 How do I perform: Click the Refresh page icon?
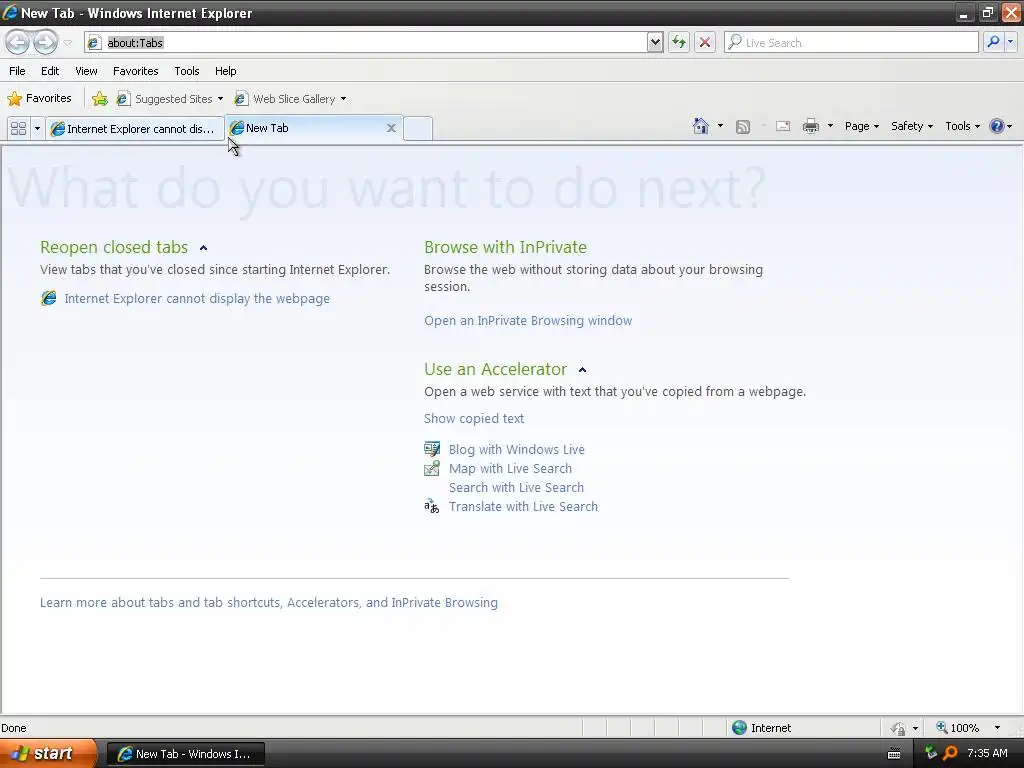coord(679,42)
